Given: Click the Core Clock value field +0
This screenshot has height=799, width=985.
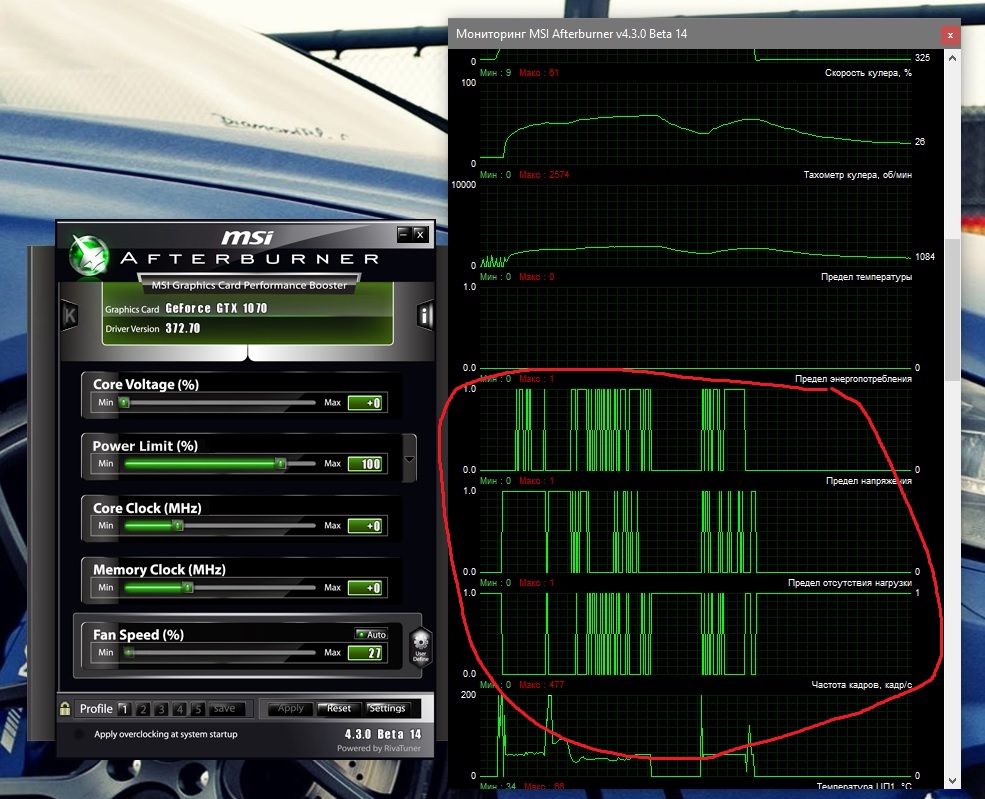Looking at the screenshot, I should 365,526.
